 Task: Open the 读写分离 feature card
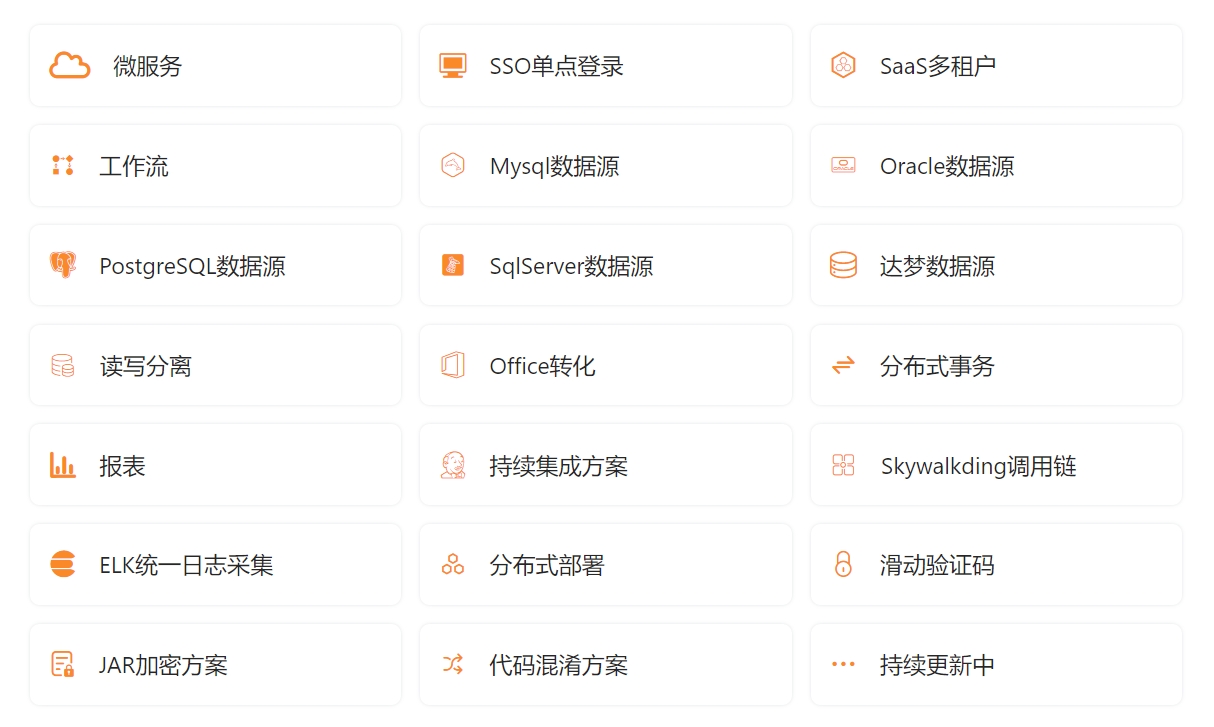pyautogui.click(x=215, y=366)
